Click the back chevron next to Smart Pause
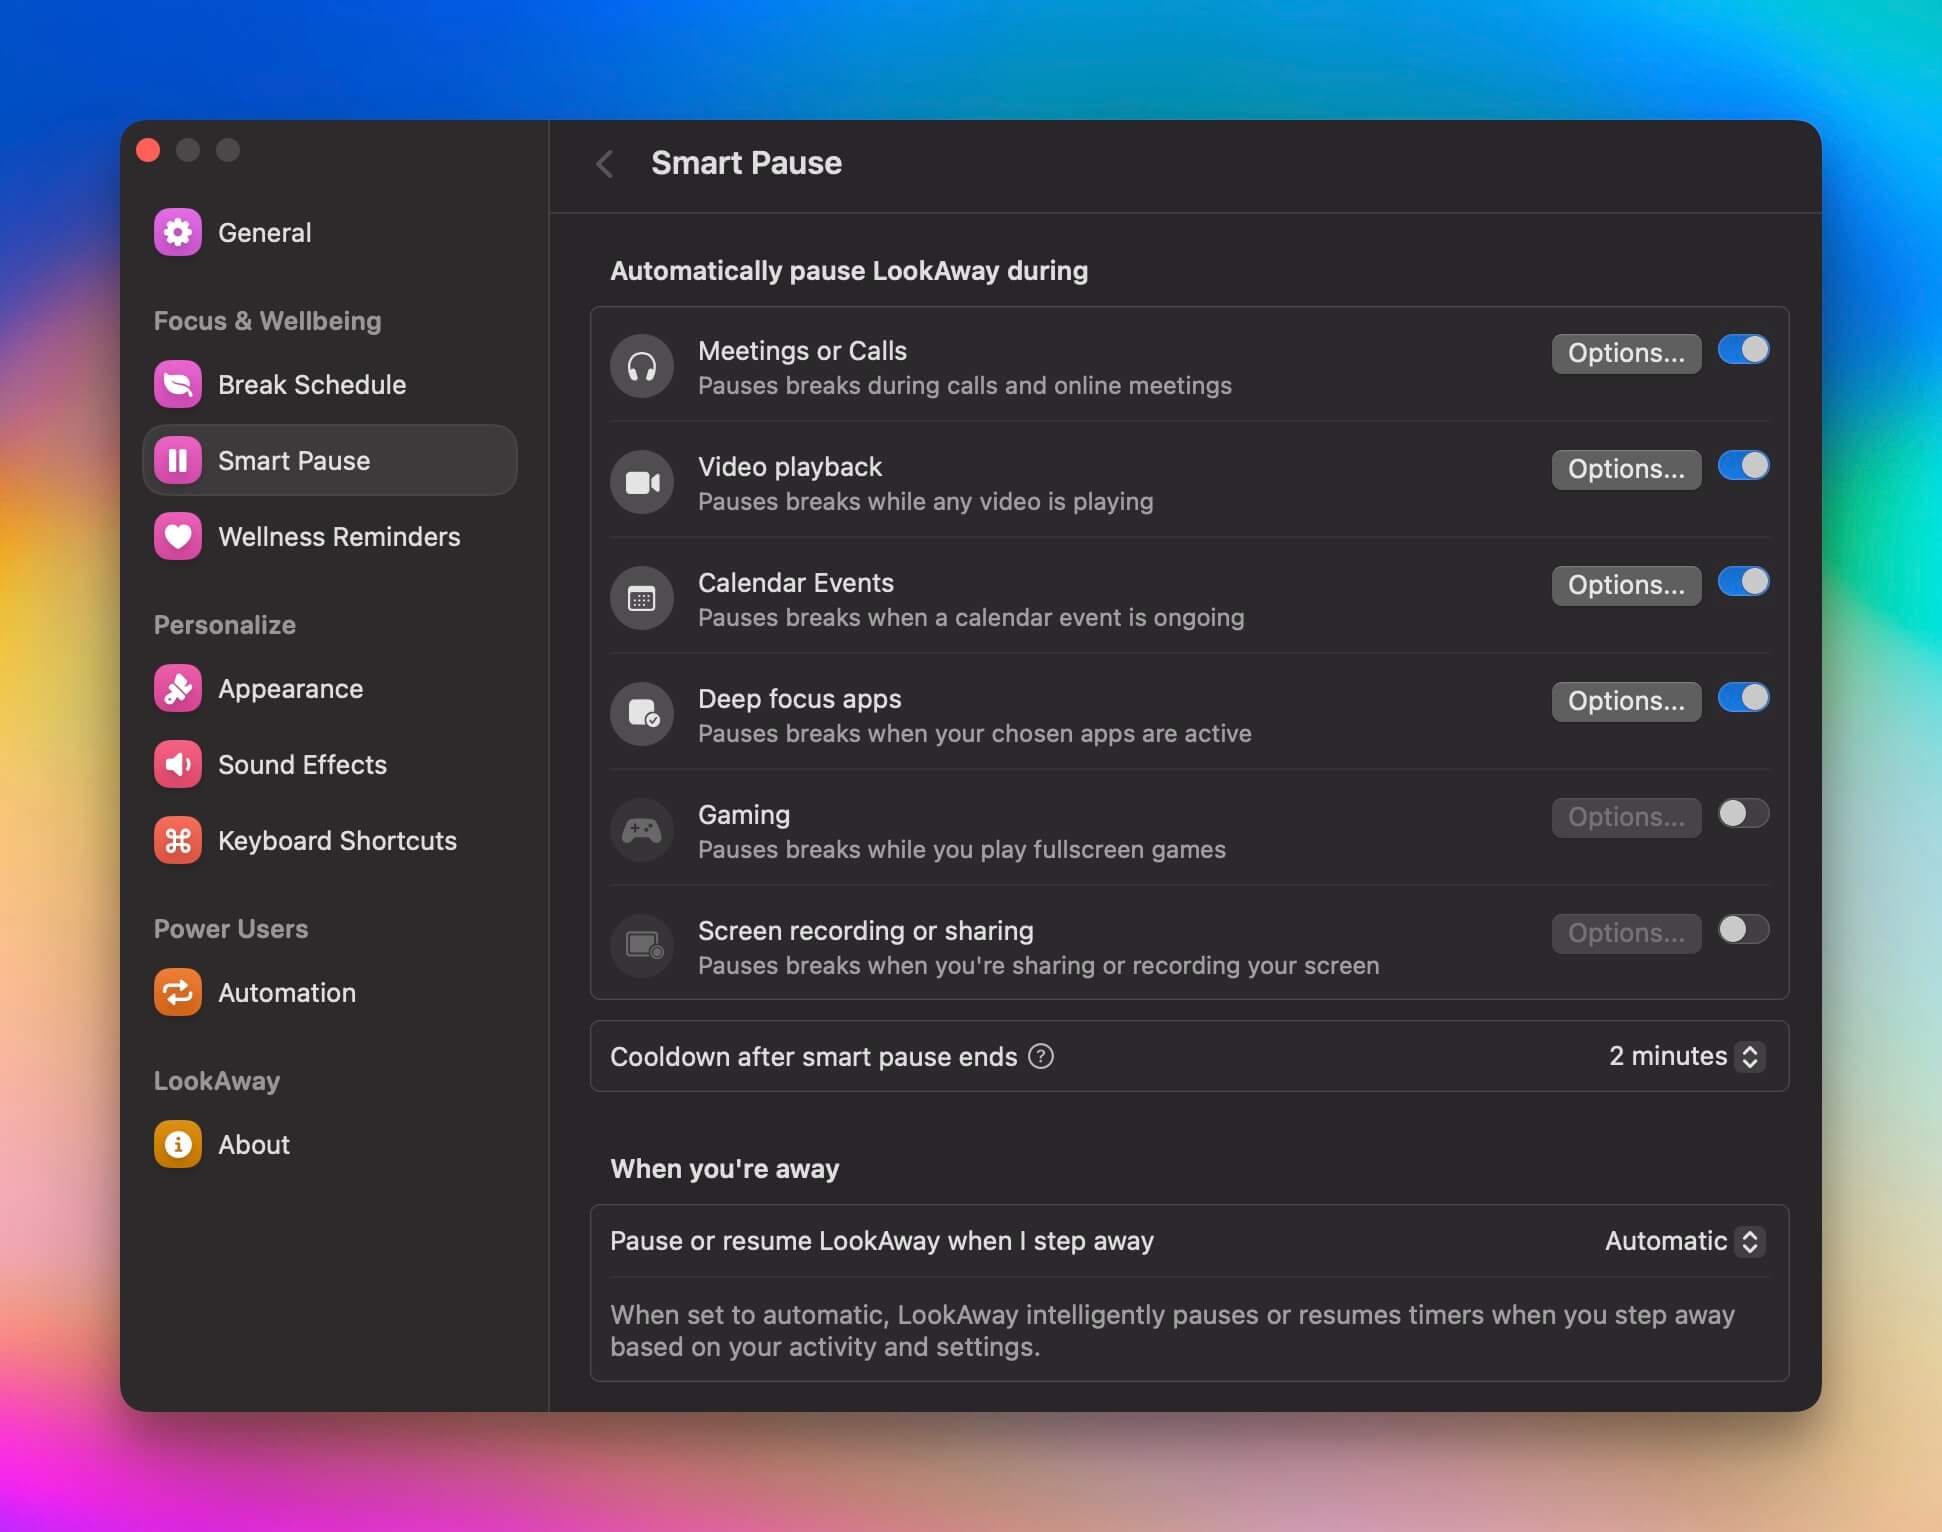This screenshot has height=1532, width=1942. (x=605, y=163)
